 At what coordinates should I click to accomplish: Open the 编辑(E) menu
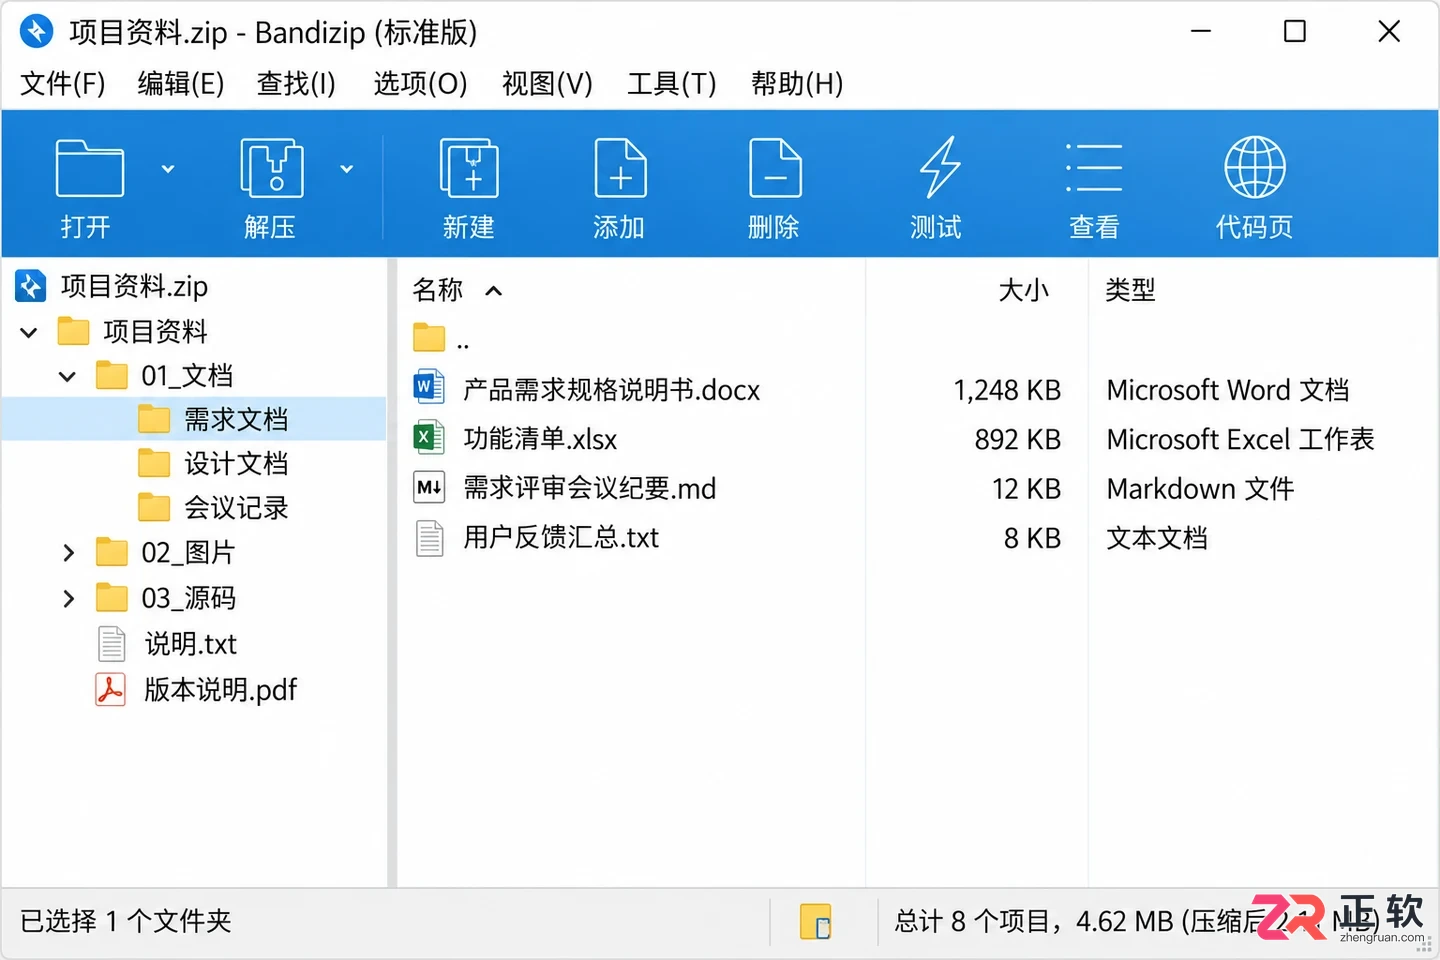pyautogui.click(x=181, y=83)
